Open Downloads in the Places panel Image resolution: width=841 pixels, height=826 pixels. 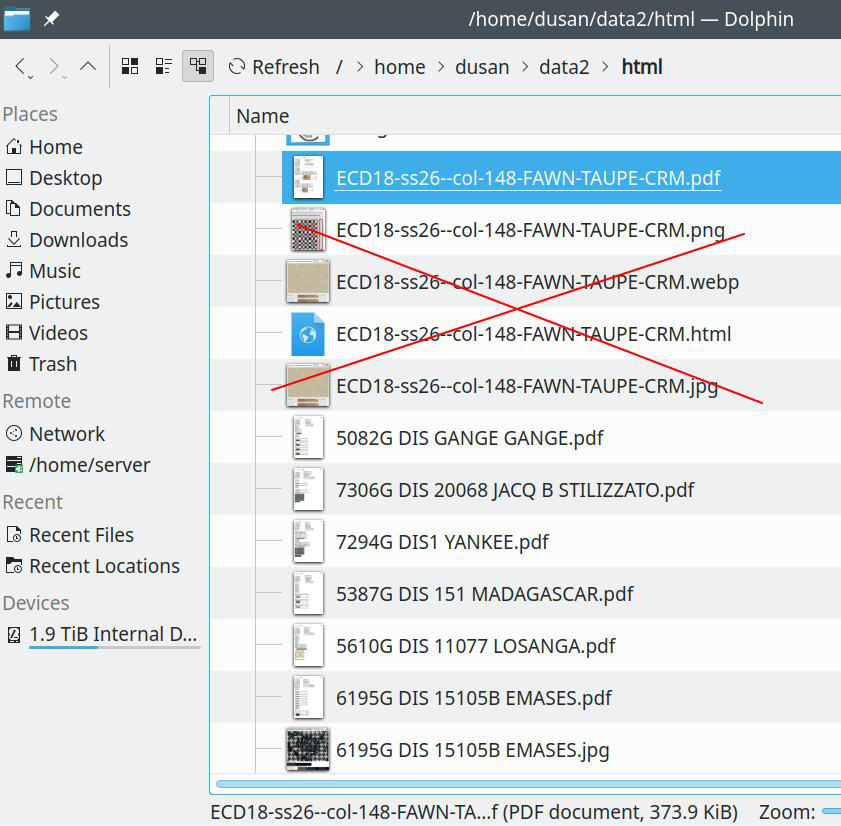point(78,240)
